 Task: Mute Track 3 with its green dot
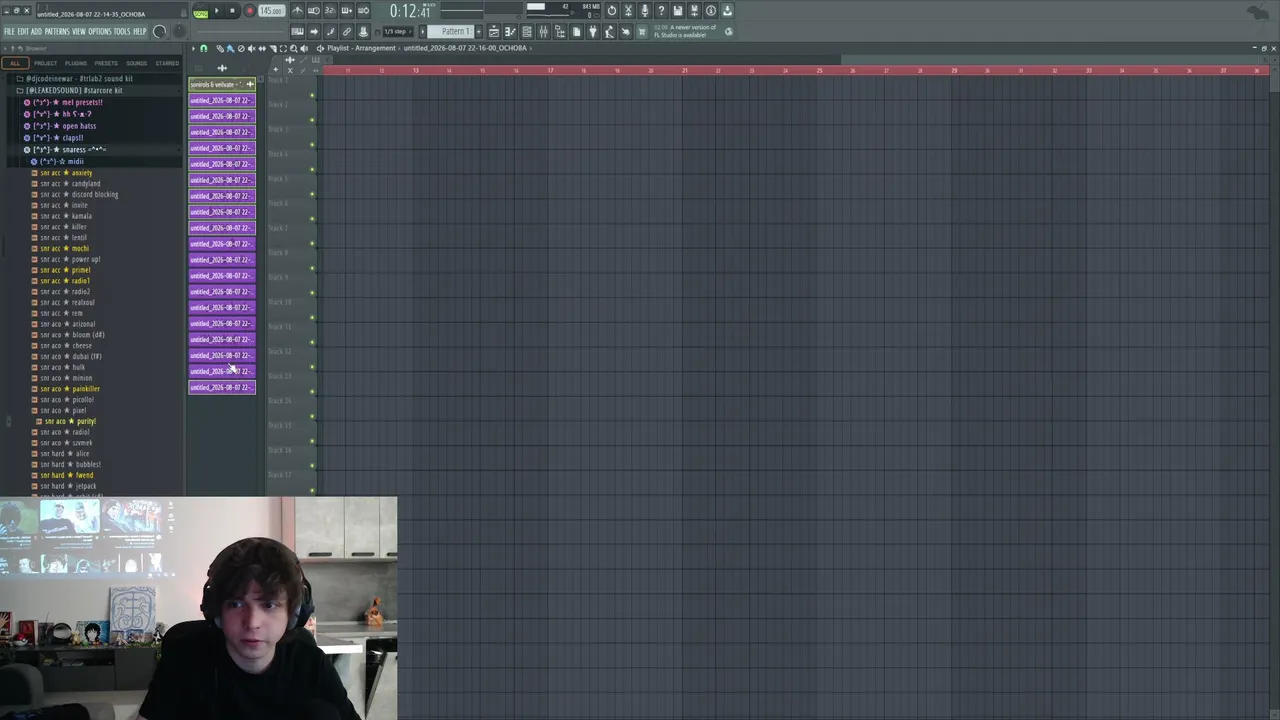pos(312,145)
